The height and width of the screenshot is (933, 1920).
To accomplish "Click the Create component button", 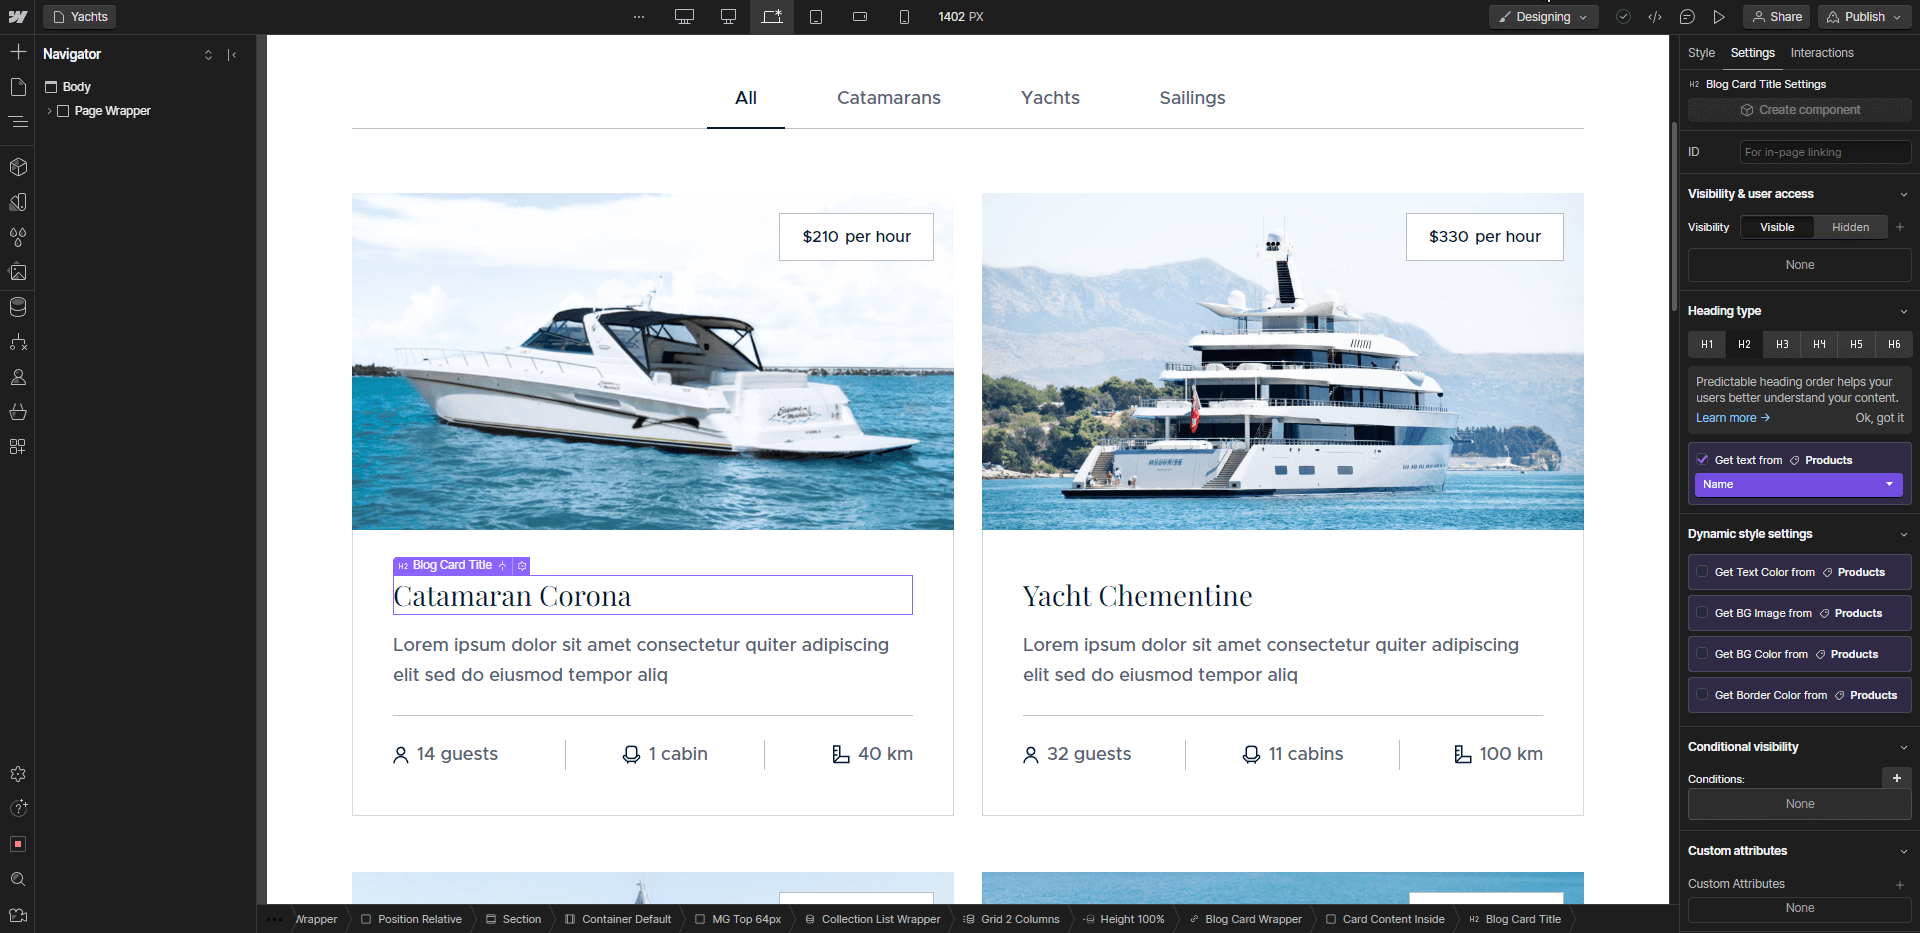I will tap(1799, 110).
